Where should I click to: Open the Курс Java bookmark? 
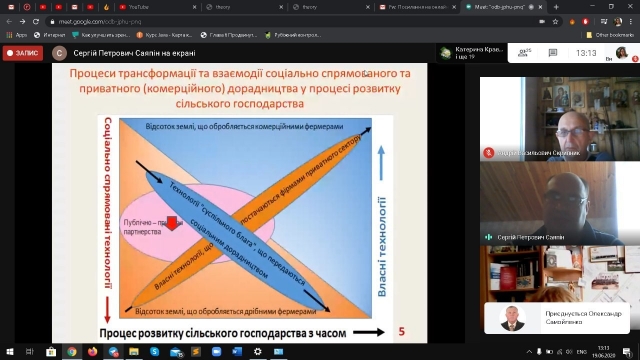point(164,35)
